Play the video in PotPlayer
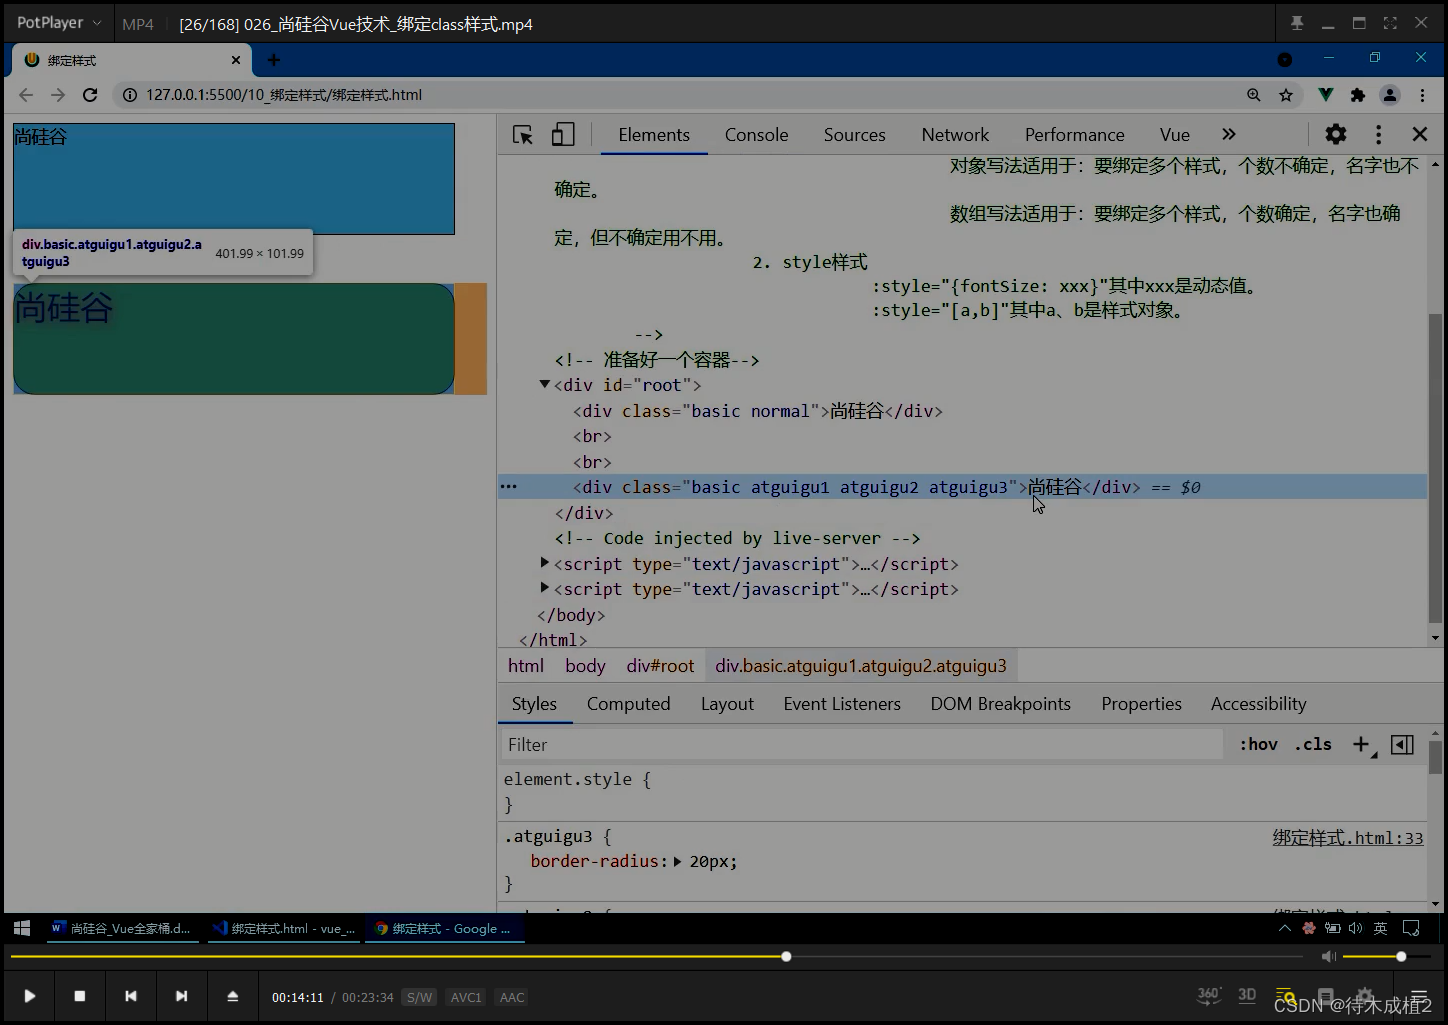The image size is (1448, 1025). [29, 996]
